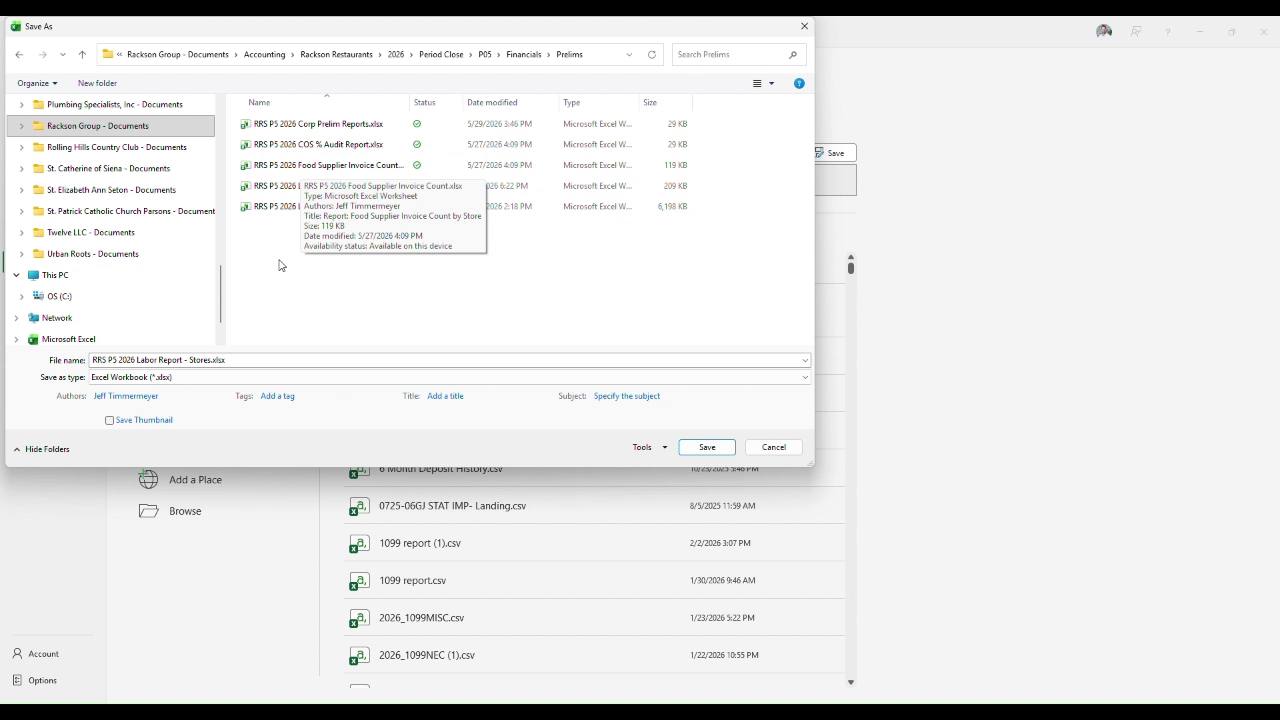Open the view options dropdown arrow

coord(771,84)
